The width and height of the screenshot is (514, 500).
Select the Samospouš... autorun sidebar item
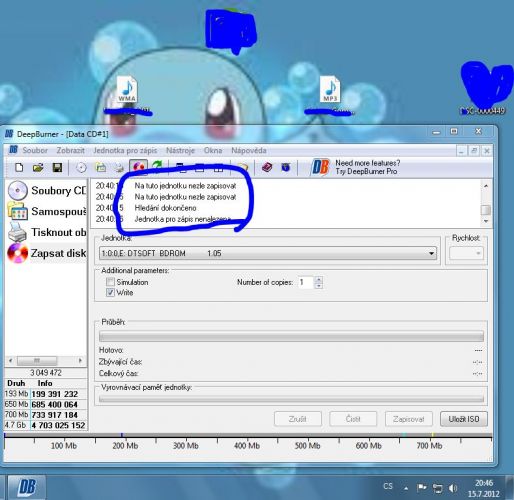pos(47,211)
